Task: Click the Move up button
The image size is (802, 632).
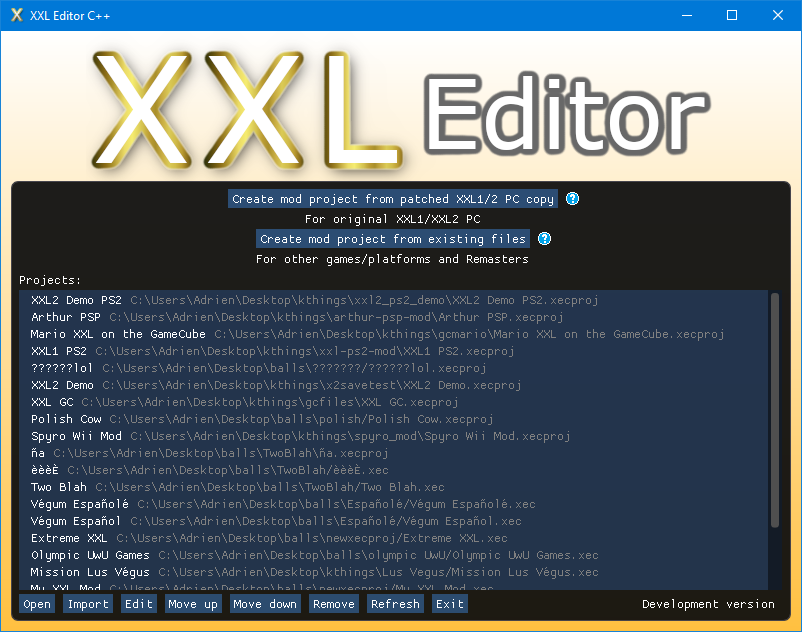Action: 193,604
